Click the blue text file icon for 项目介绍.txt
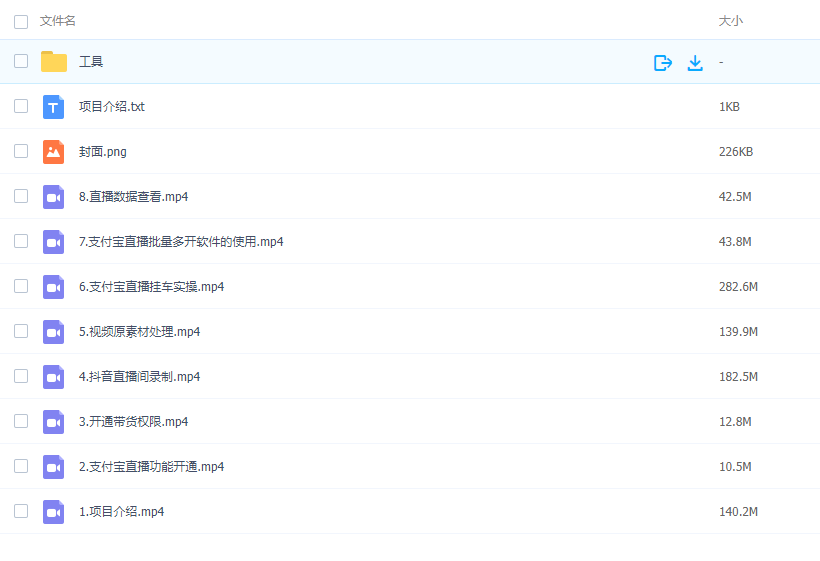Viewport: 820px width, 561px height. tap(54, 107)
